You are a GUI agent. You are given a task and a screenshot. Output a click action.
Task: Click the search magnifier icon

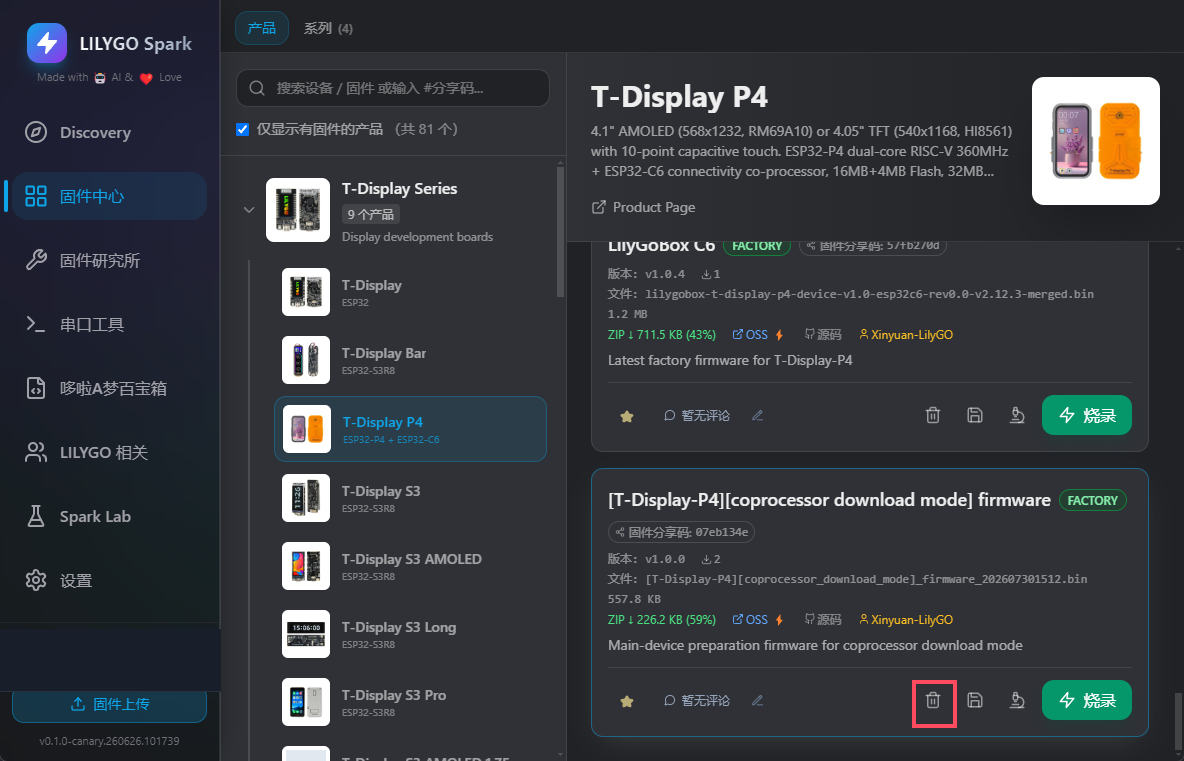pos(257,88)
